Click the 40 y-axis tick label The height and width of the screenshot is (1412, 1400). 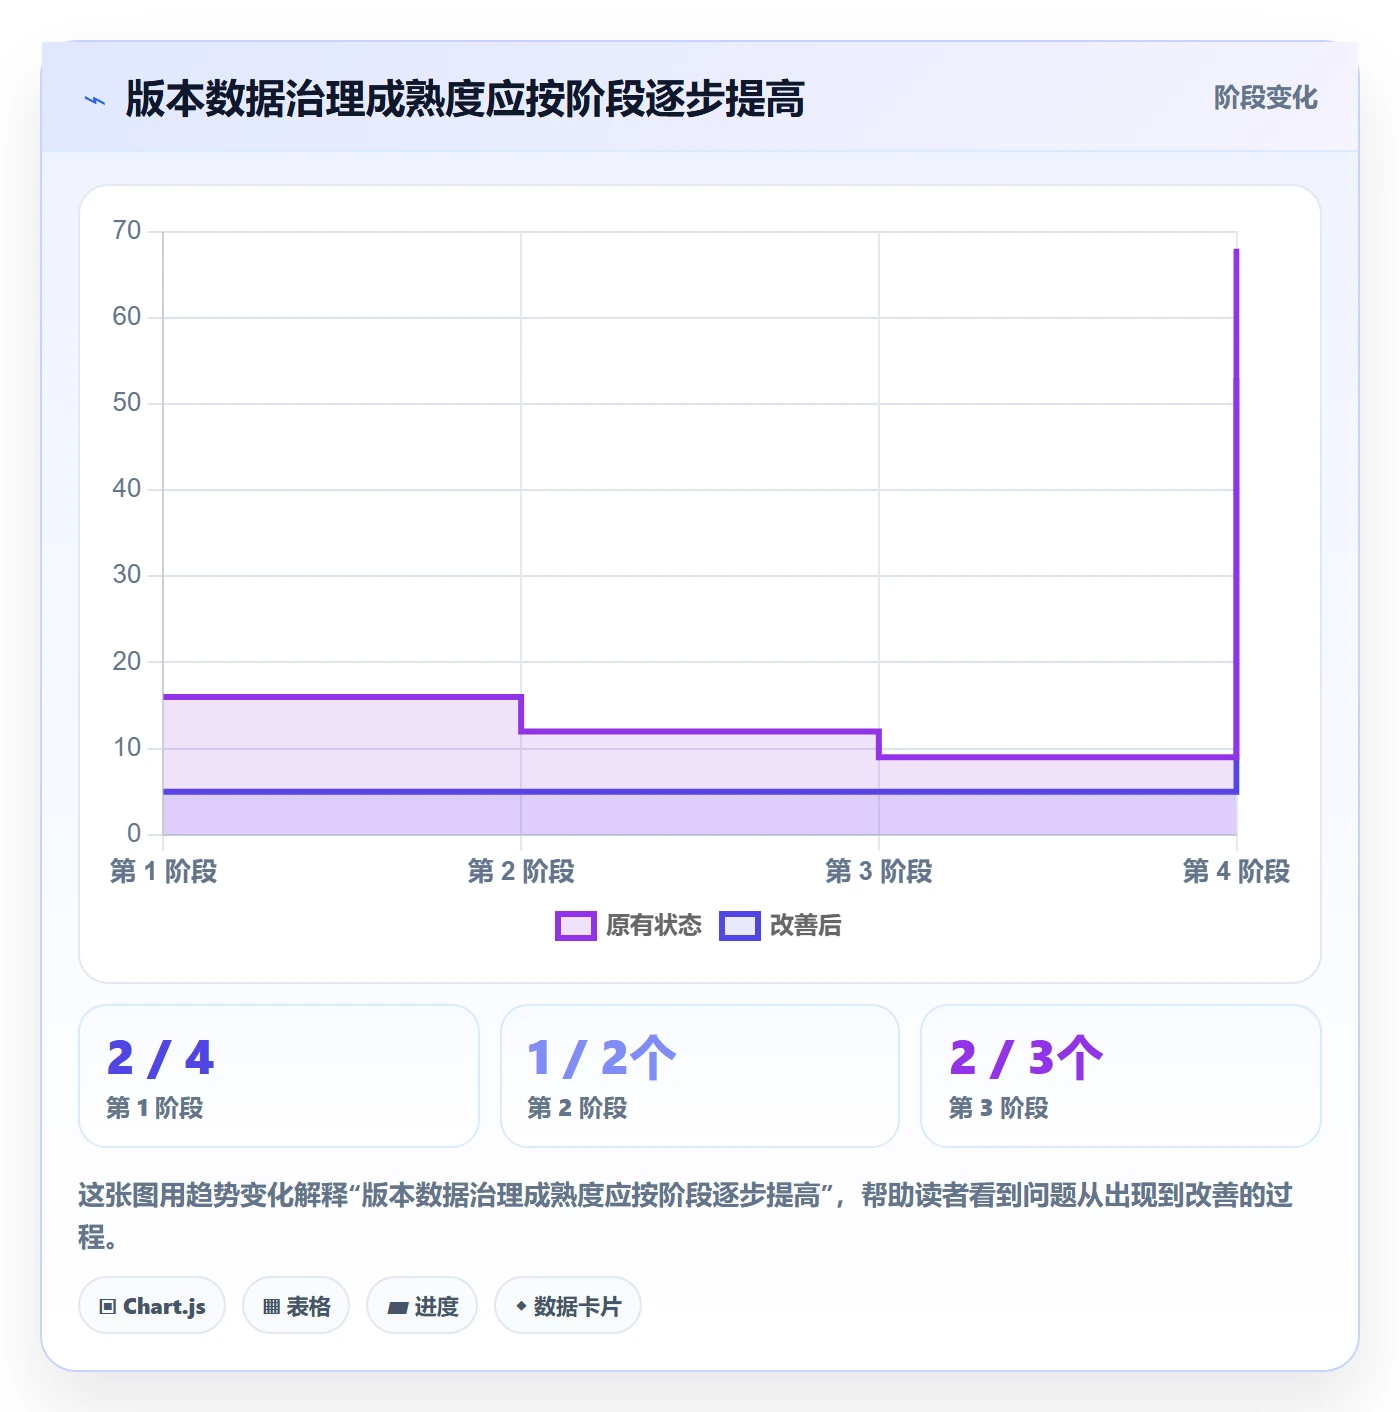click(x=127, y=489)
